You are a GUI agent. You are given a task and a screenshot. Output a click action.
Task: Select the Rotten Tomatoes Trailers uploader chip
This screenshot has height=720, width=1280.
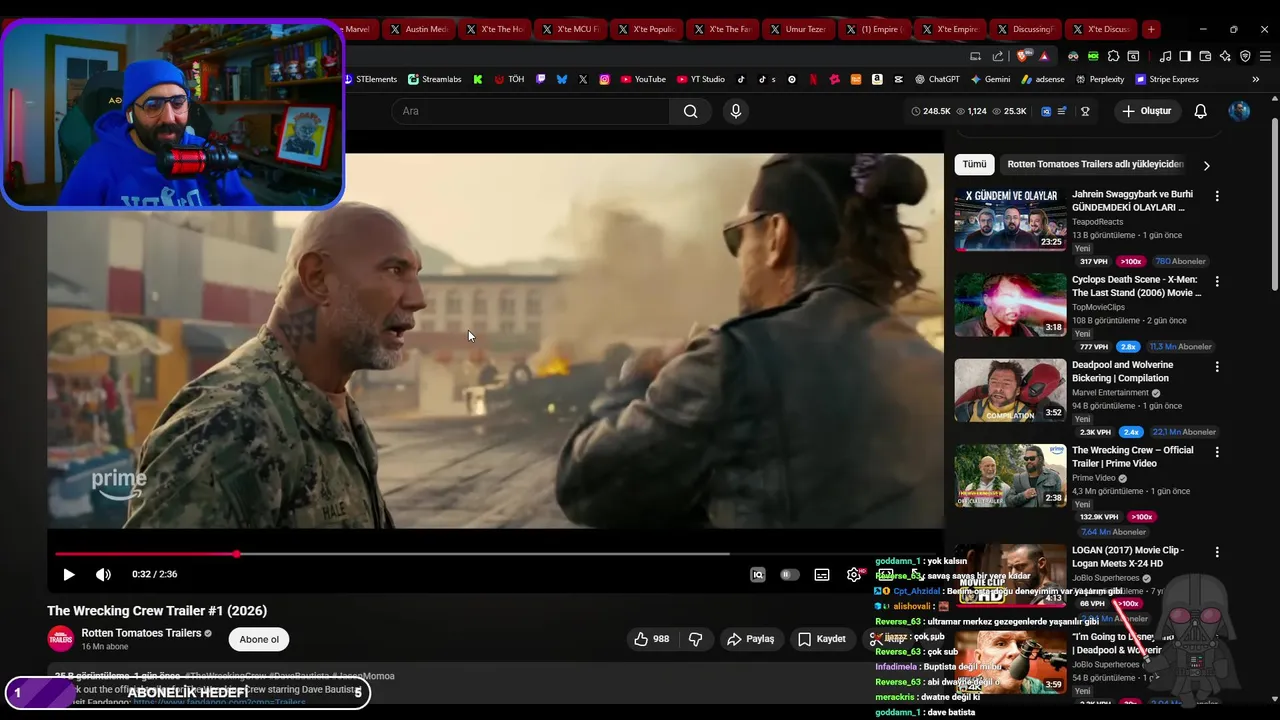click(x=1095, y=164)
